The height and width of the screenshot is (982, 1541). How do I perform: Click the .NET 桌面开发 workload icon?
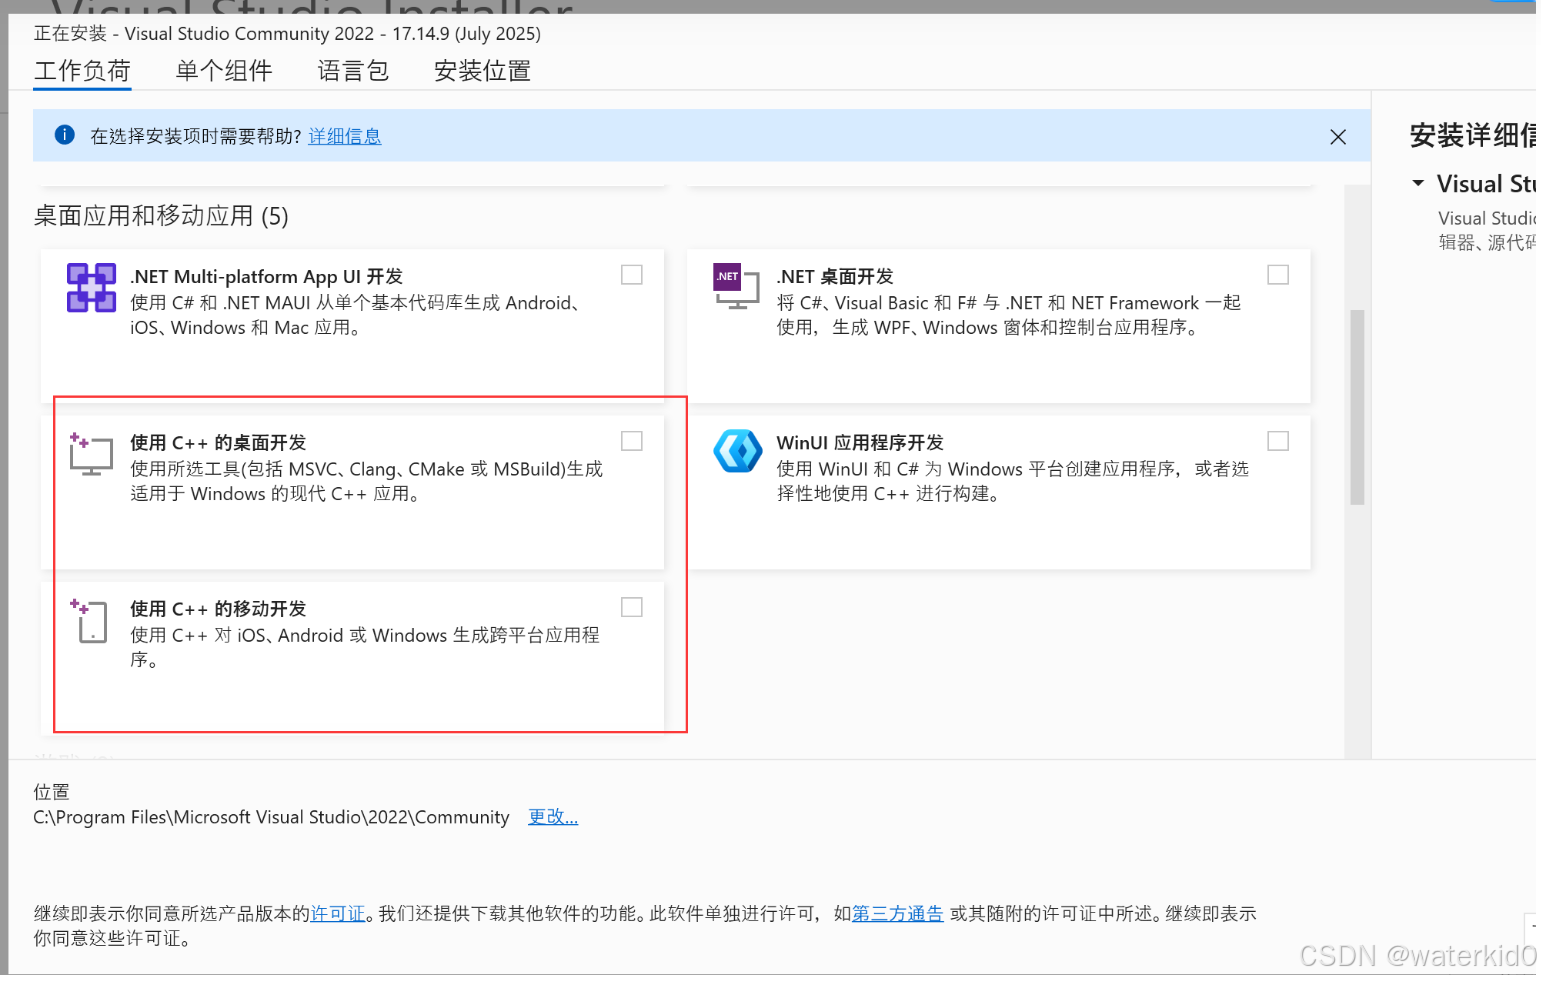(737, 286)
